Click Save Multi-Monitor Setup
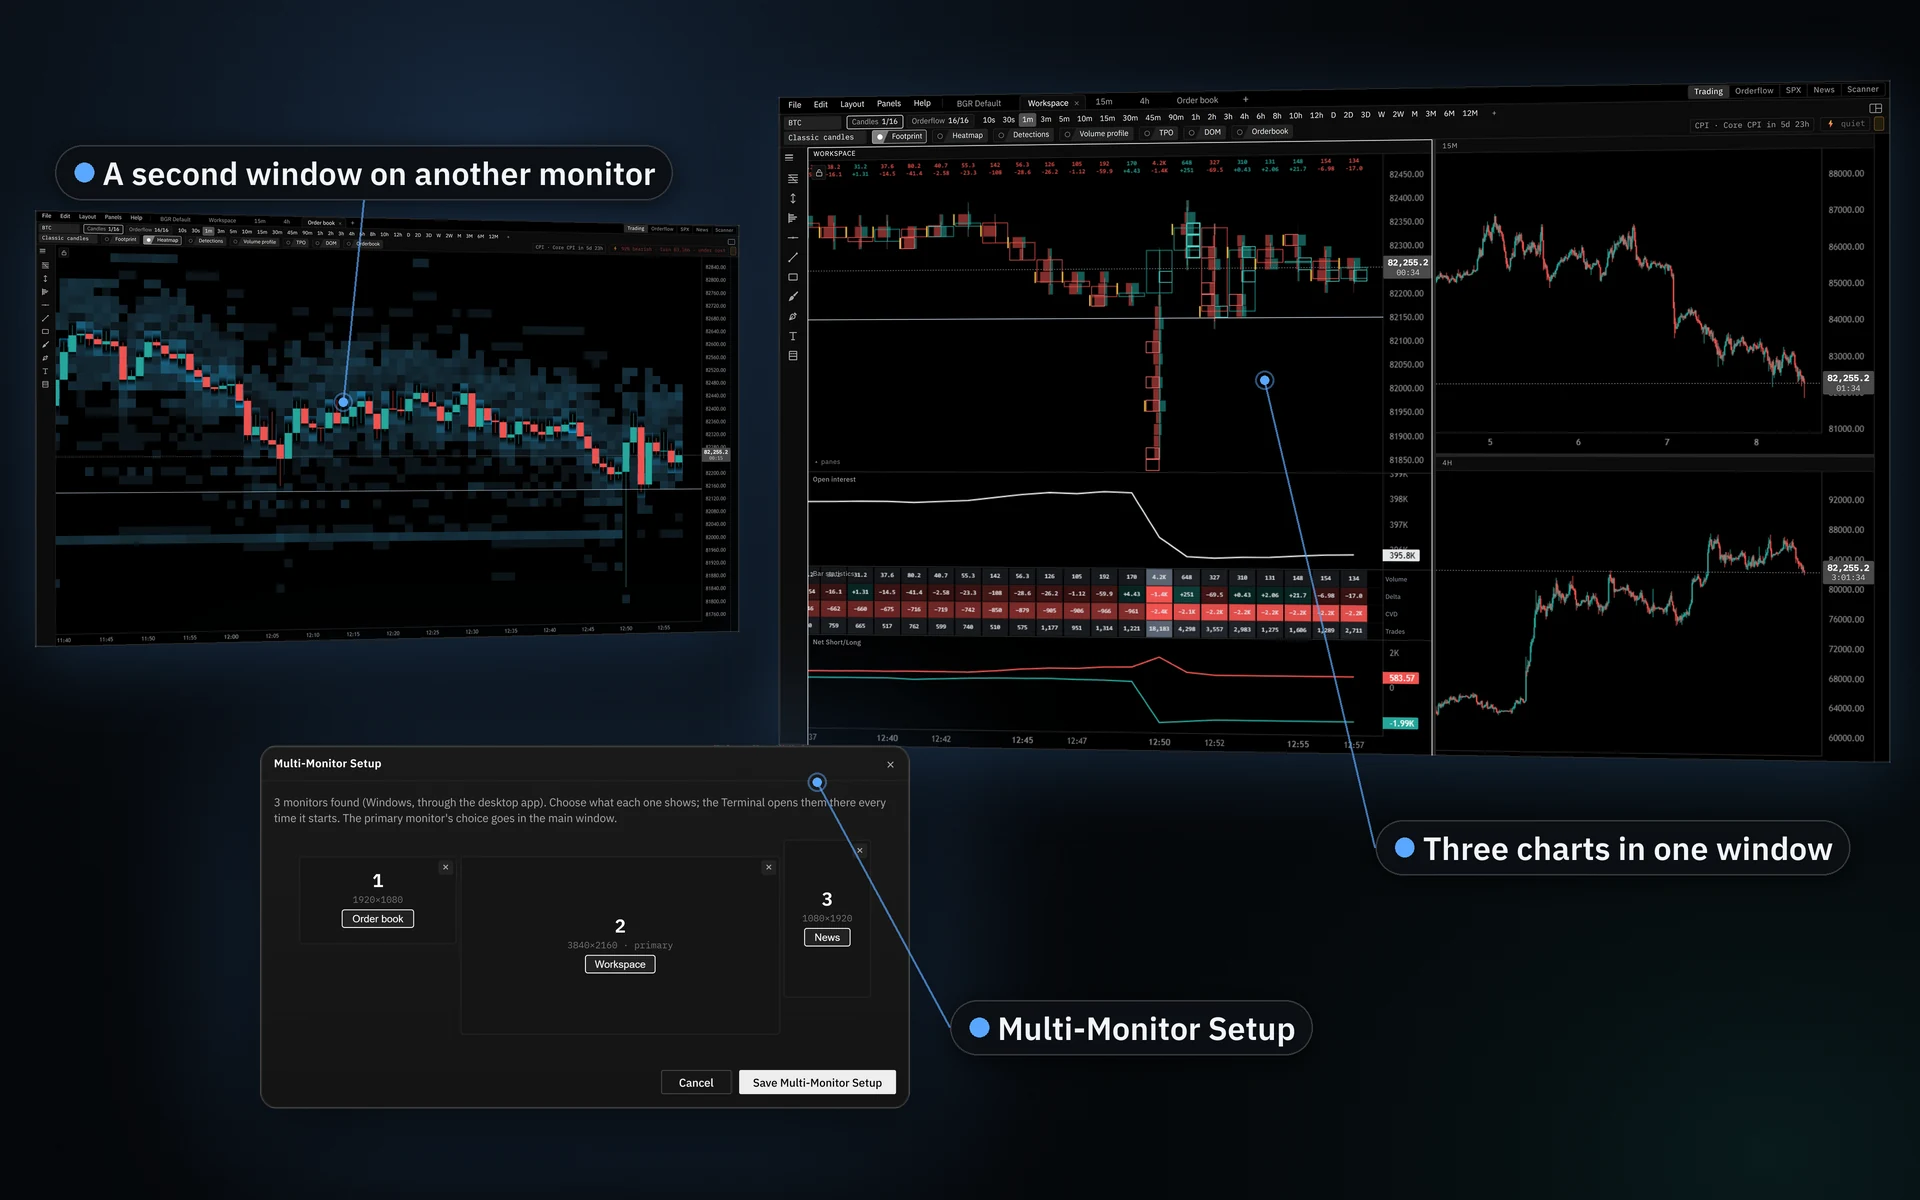Viewport: 1920px width, 1200px height. pyautogui.click(x=817, y=1082)
